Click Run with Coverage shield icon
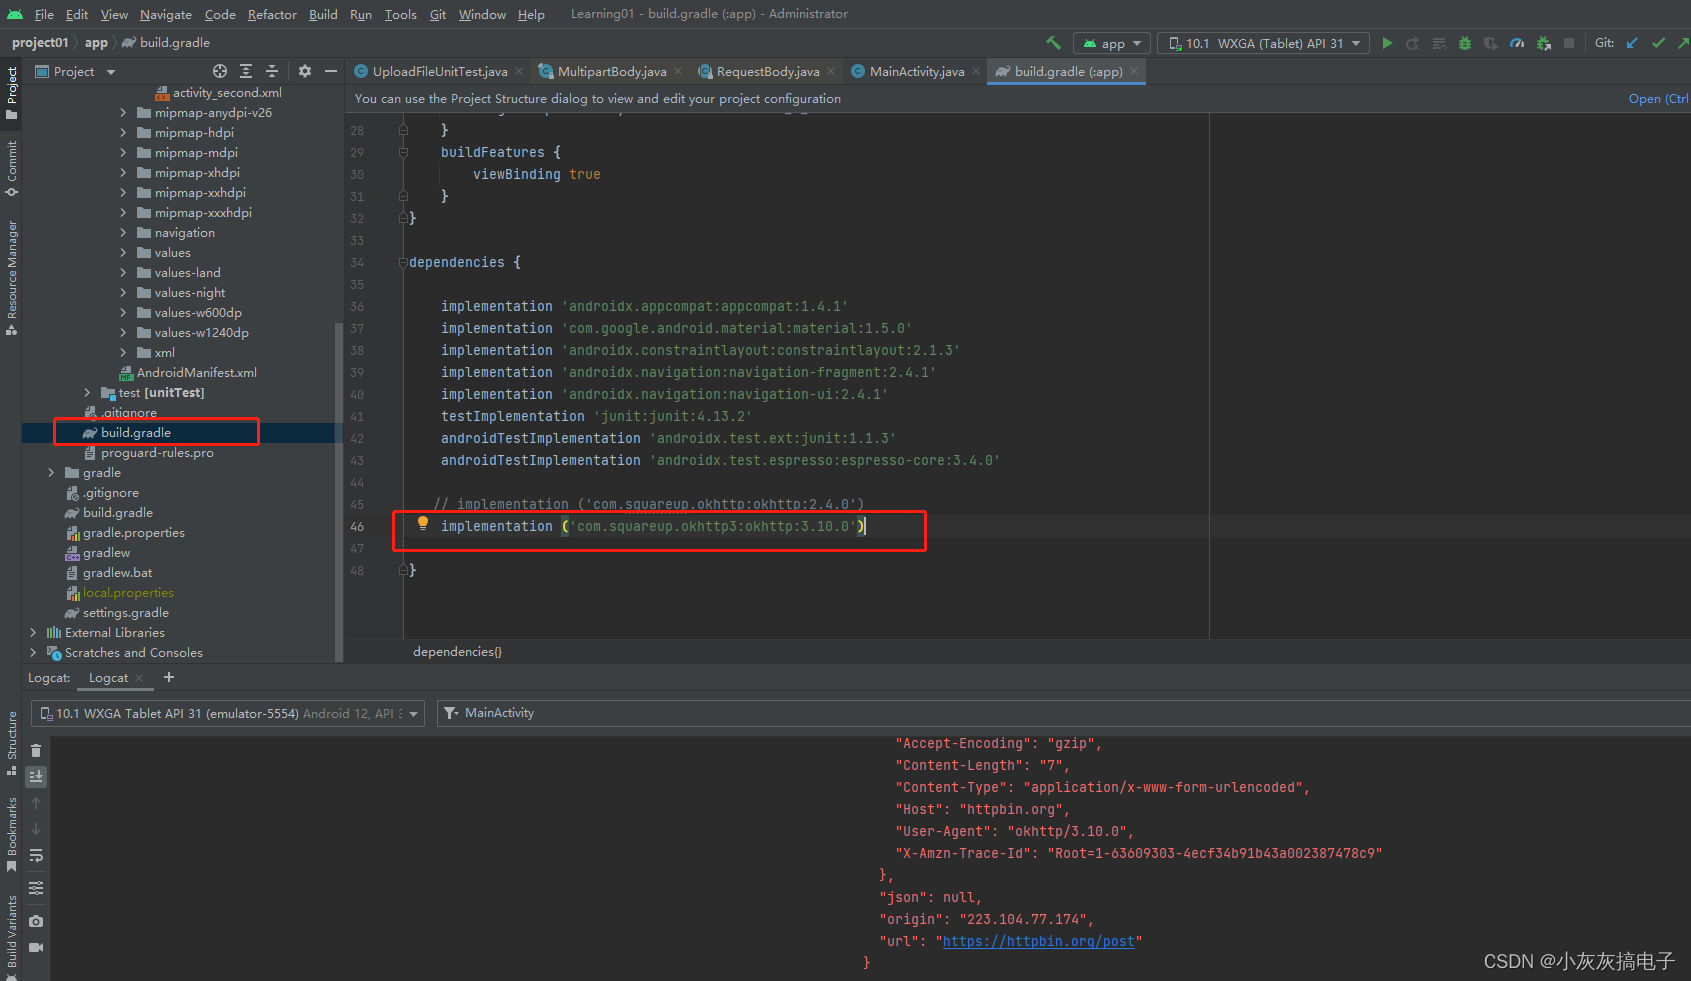Viewport: 1691px width, 981px height. click(x=1491, y=43)
